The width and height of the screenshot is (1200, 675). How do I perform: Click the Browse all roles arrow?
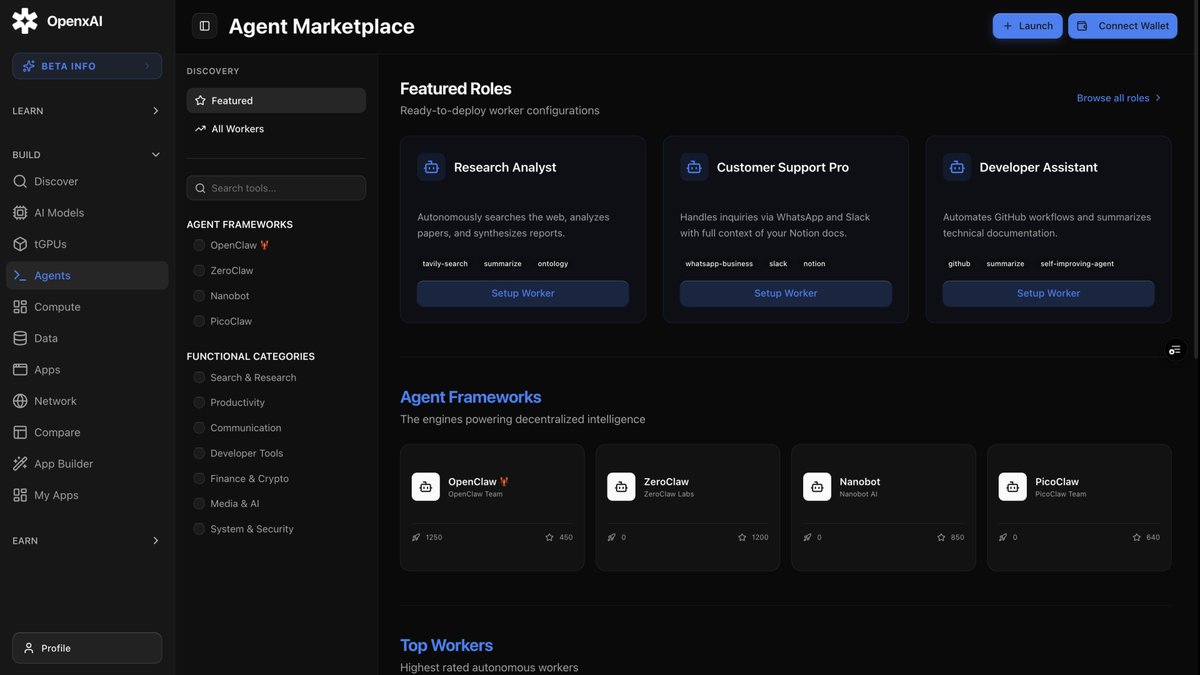(x=1158, y=98)
